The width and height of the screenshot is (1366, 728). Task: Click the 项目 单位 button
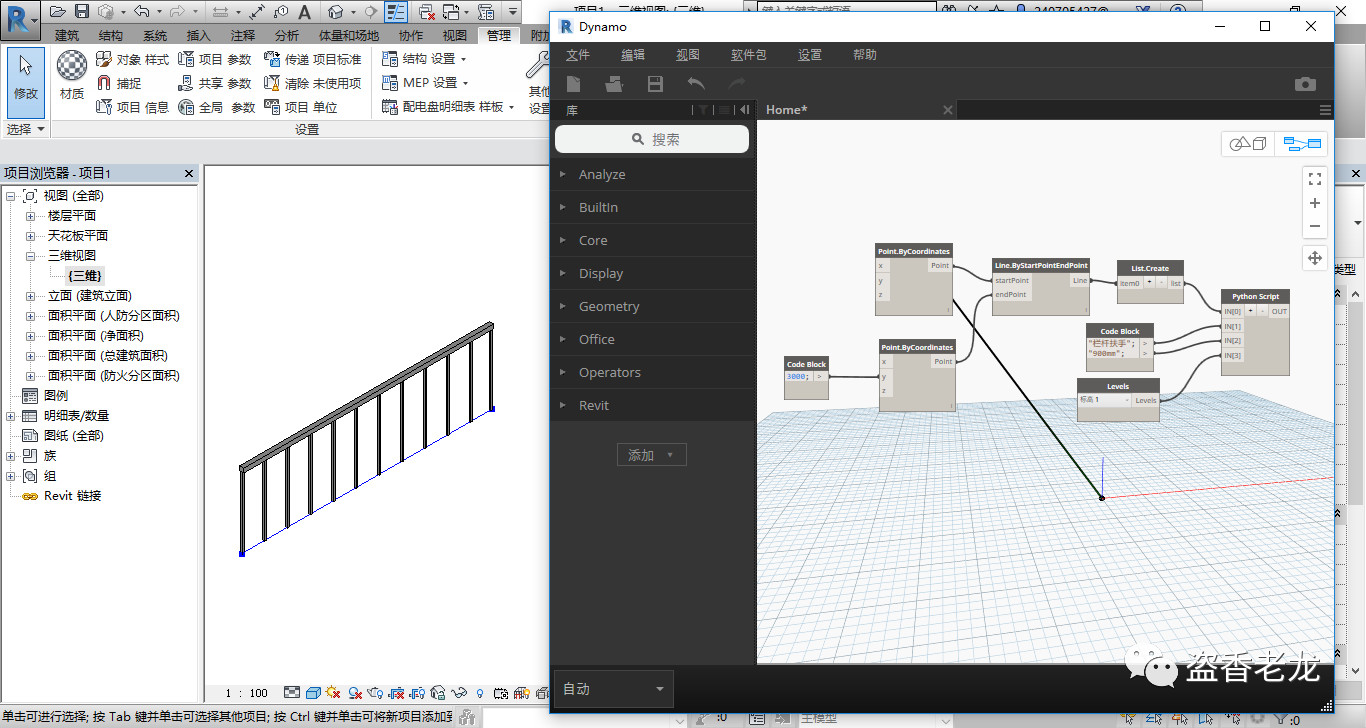(x=300, y=107)
